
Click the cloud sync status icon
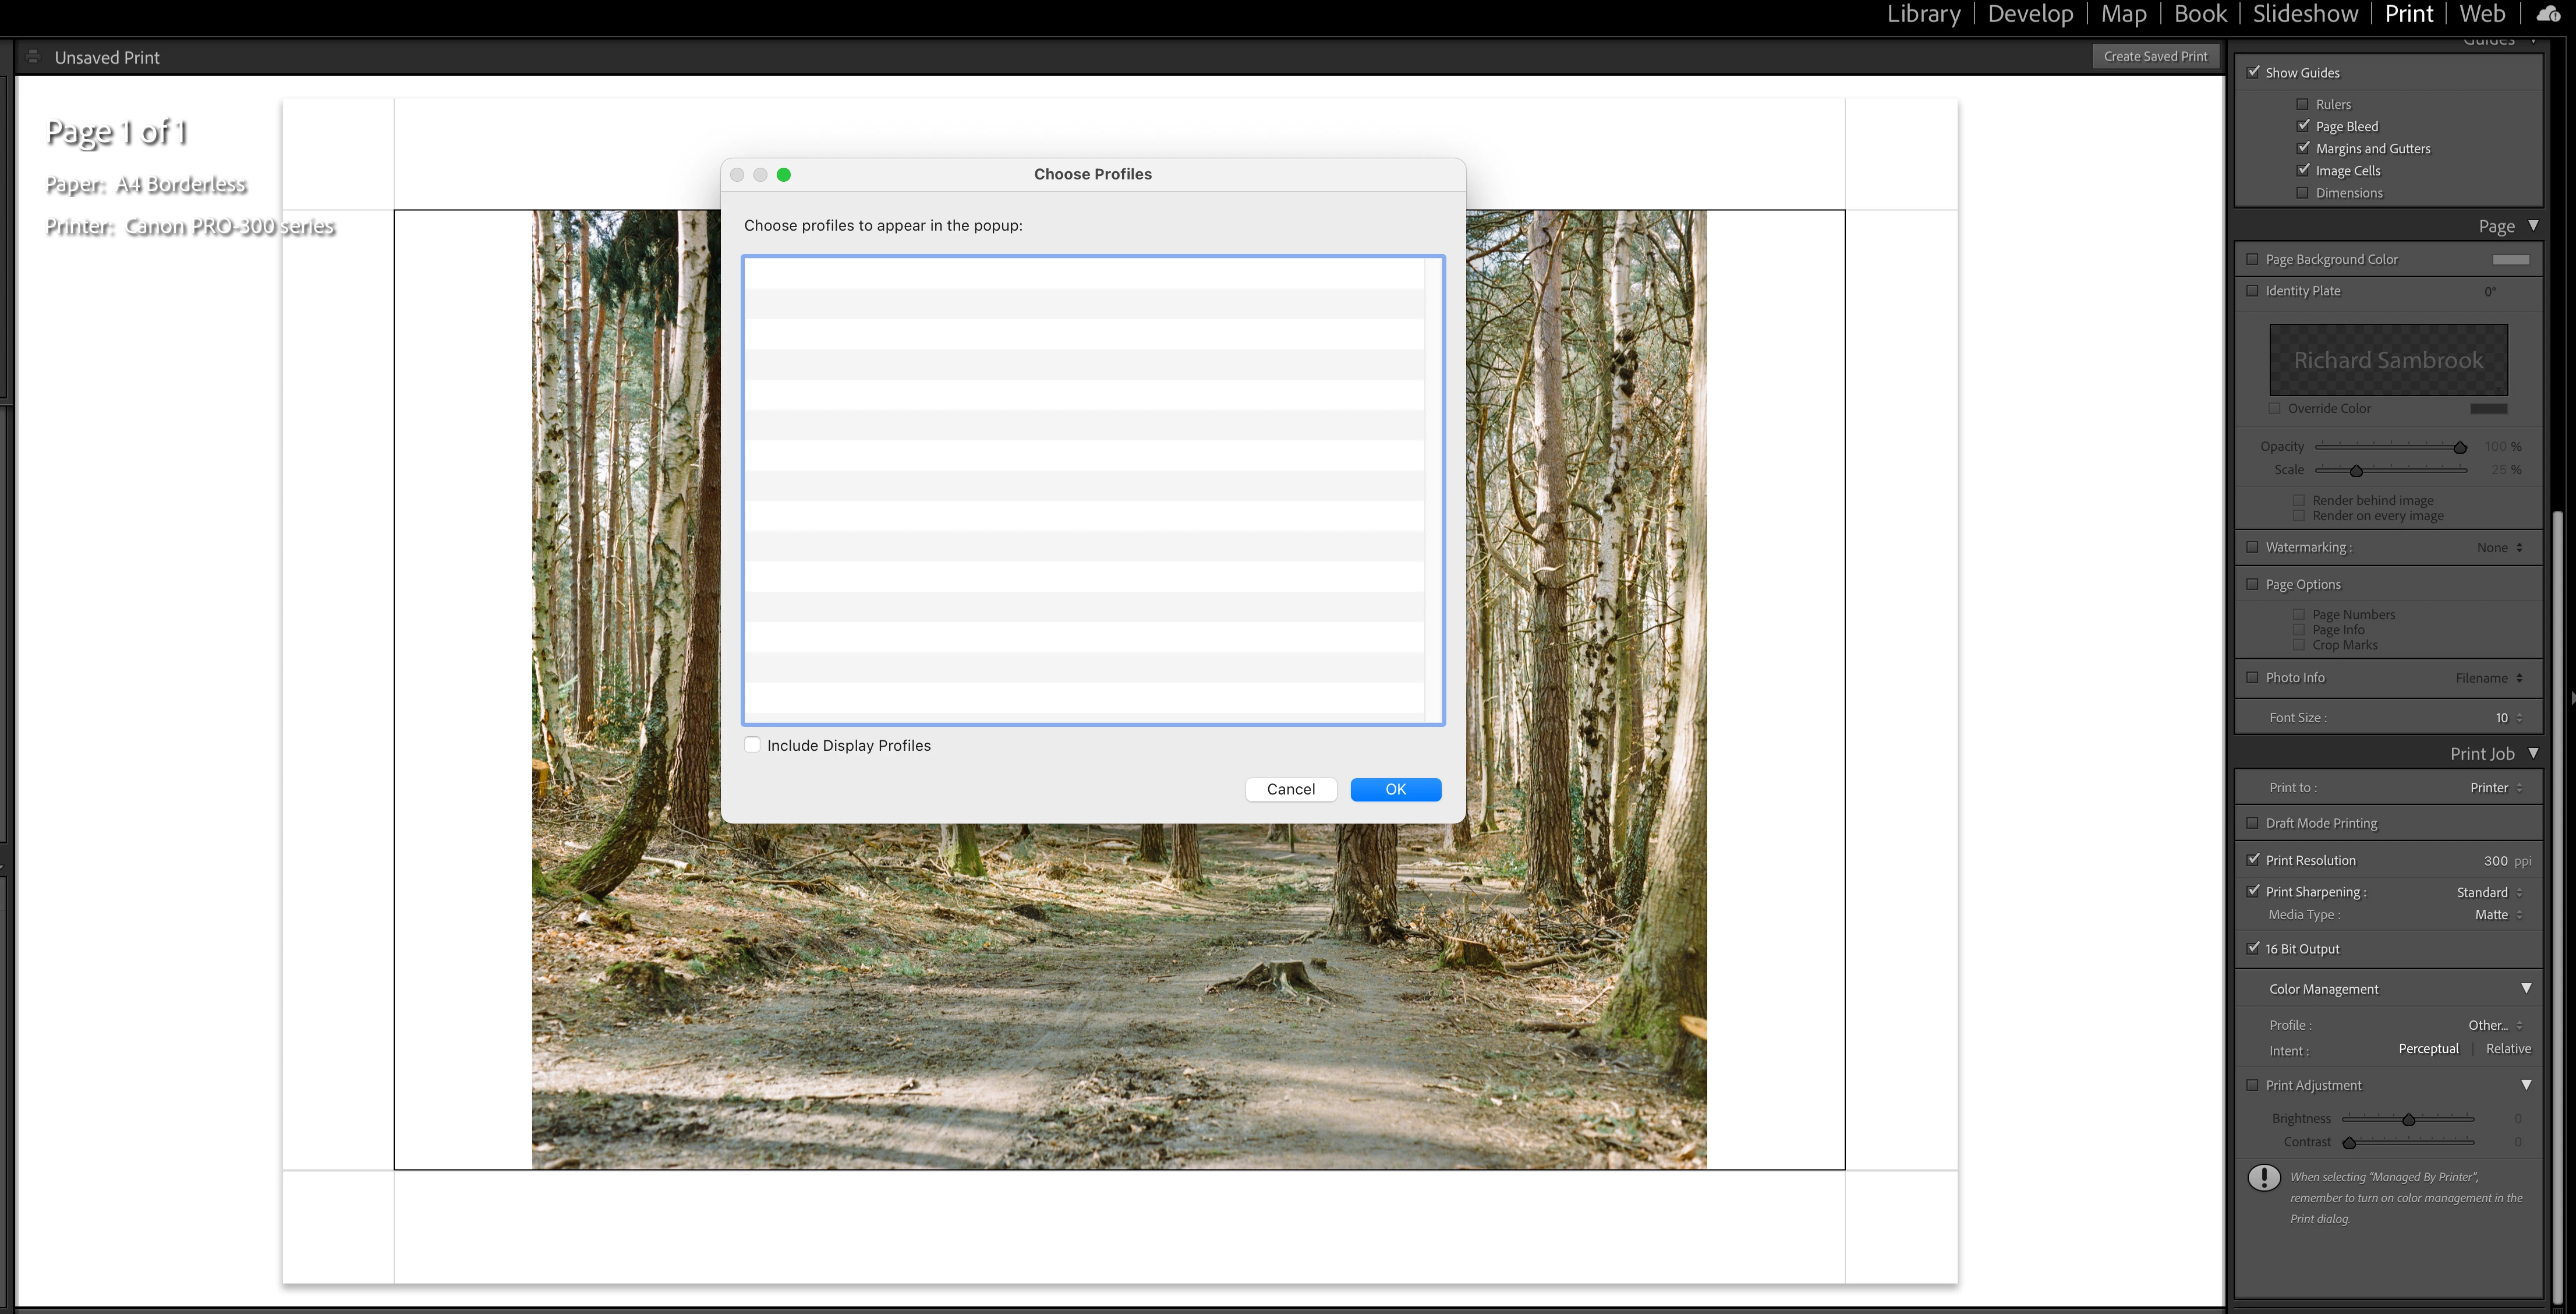pos(2548,14)
